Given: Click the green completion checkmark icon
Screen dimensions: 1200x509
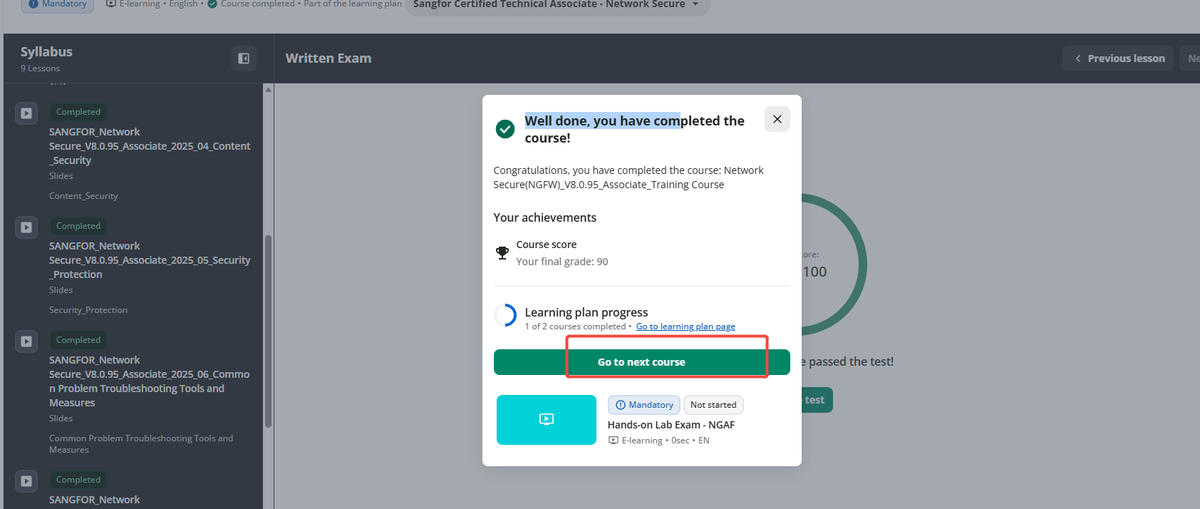Looking at the screenshot, I should [505, 129].
